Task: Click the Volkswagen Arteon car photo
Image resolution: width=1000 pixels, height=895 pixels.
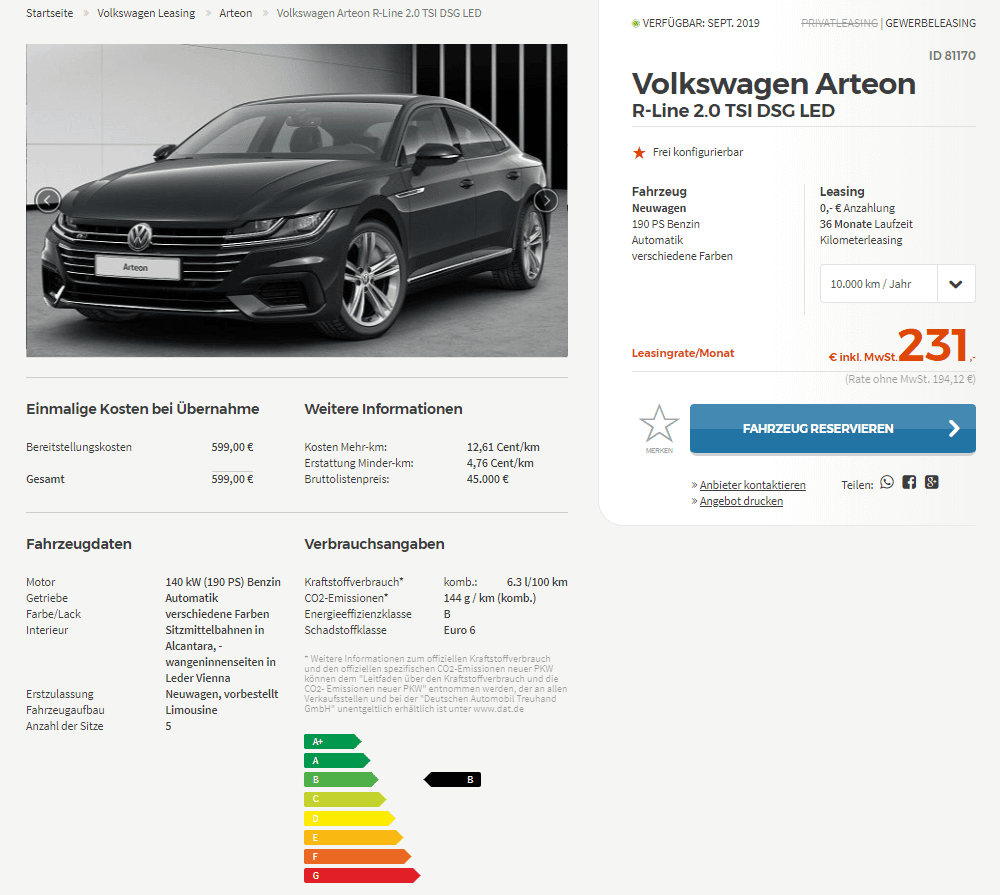Action: (297, 200)
